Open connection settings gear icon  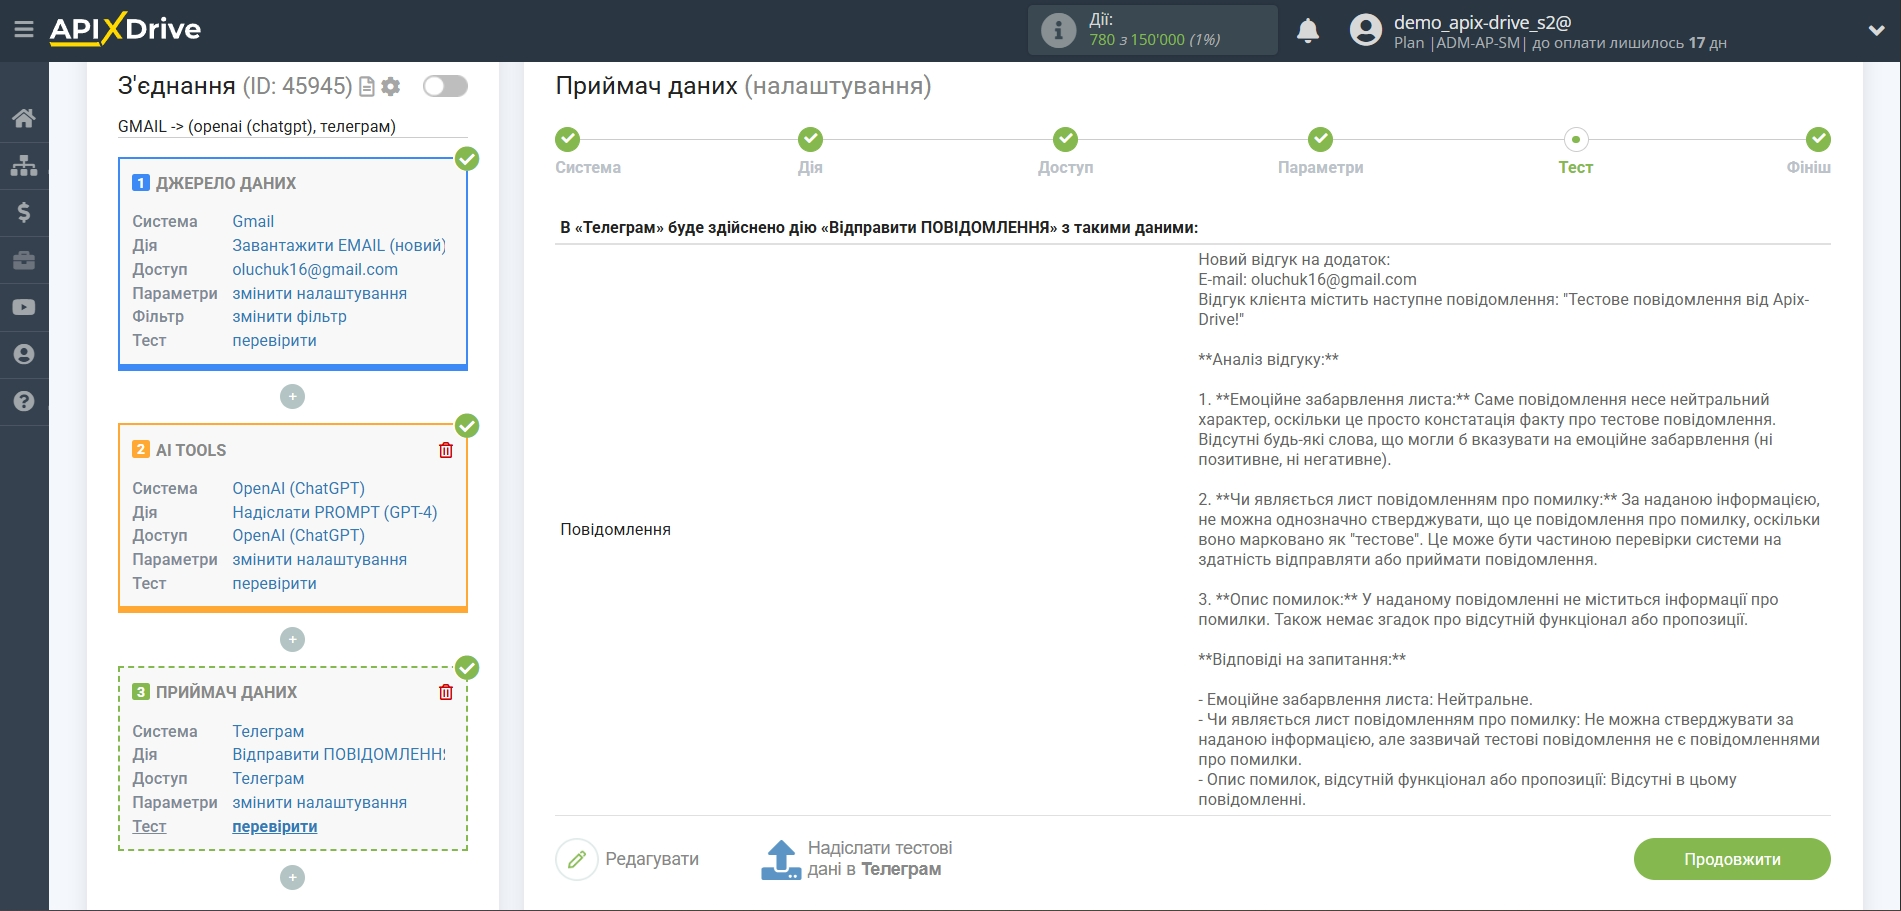click(391, 87)
